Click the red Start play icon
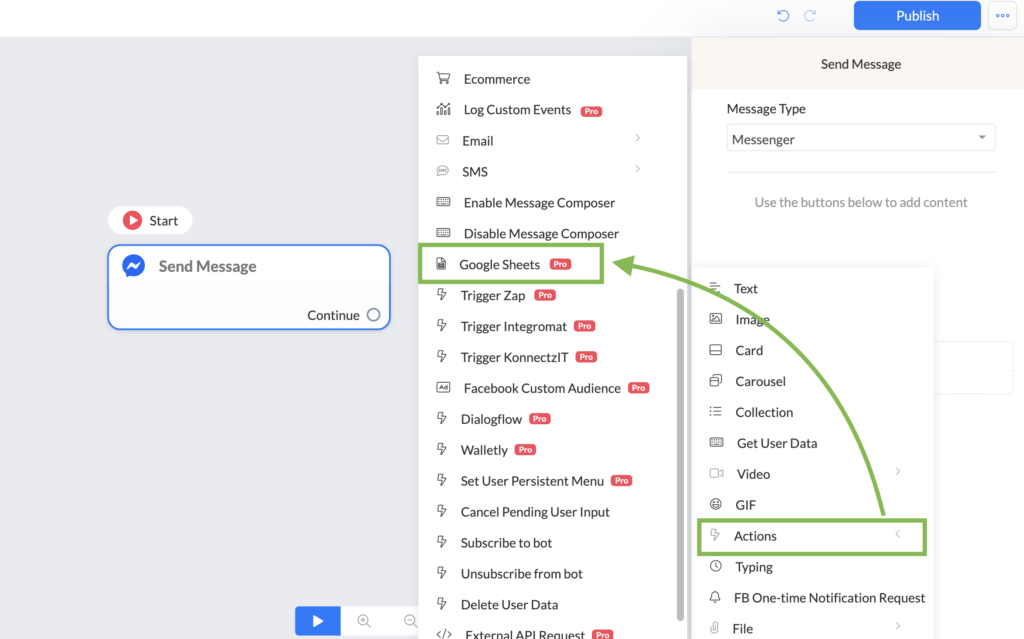Screen dimensions: 1024x639 click(x=133, y=220)
